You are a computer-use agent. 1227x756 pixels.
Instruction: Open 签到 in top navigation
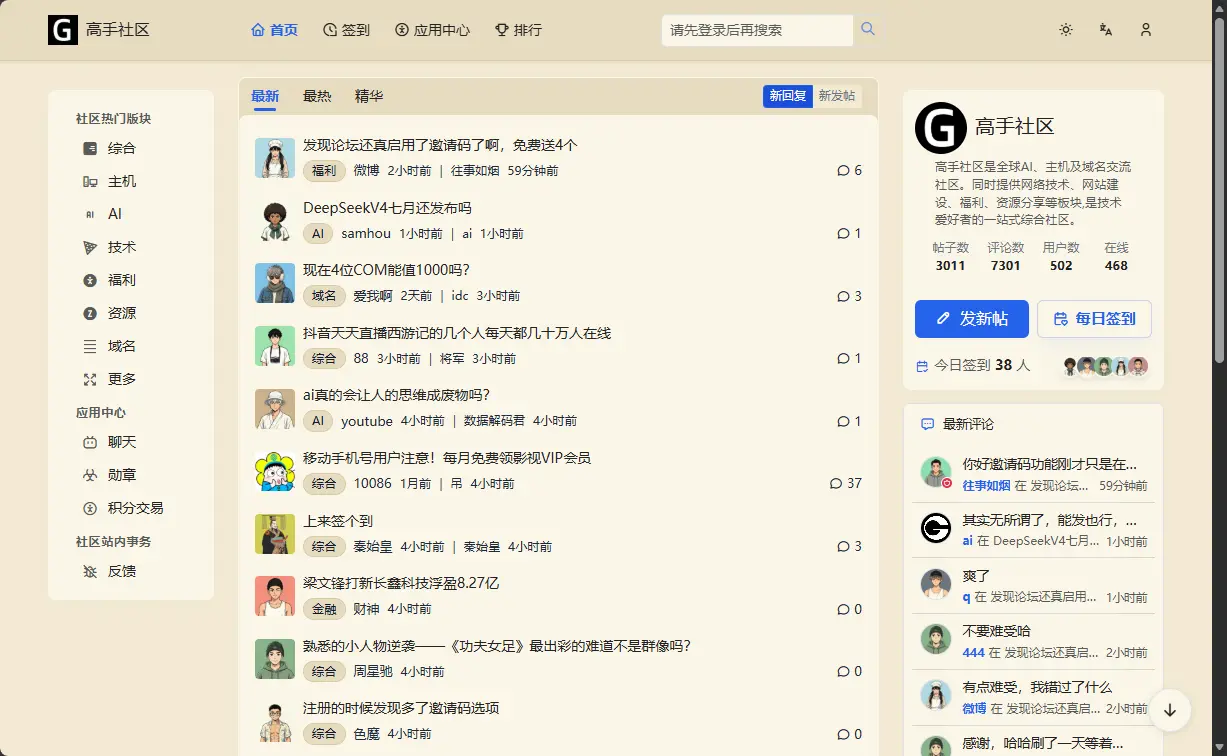pyautogui.click(x=346, y=30)
